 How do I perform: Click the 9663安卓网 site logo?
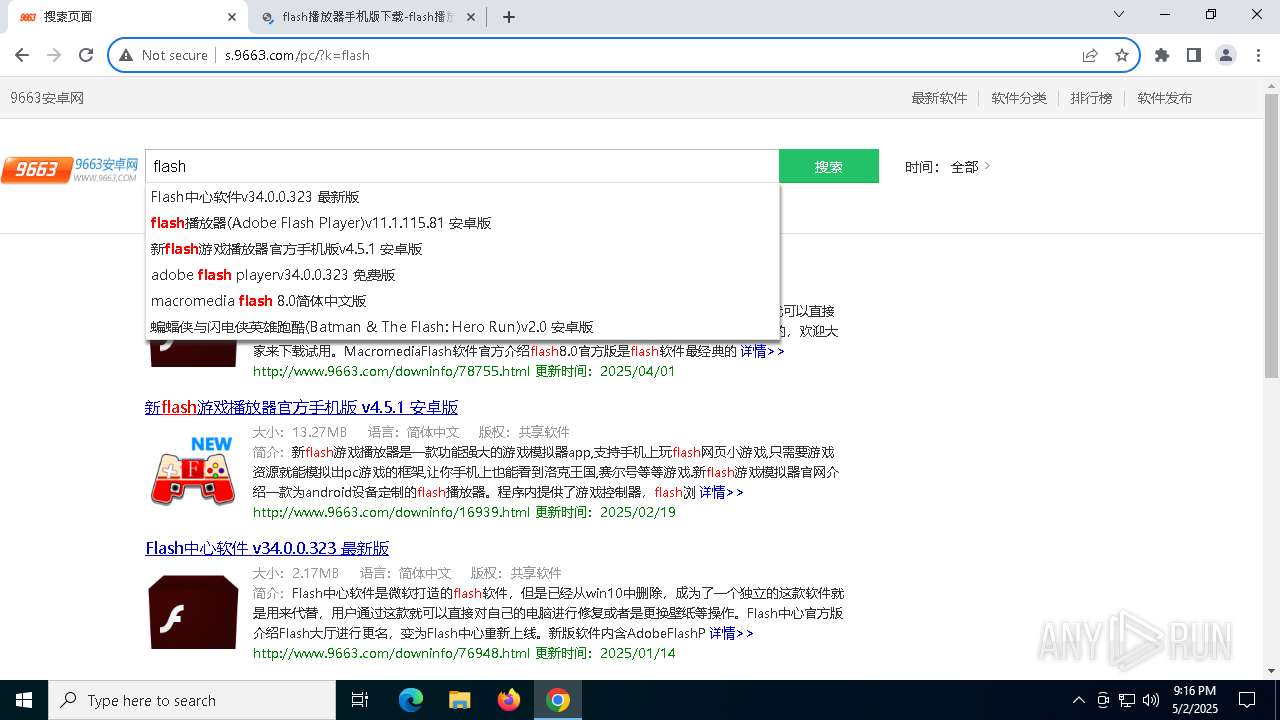point(70,169)
